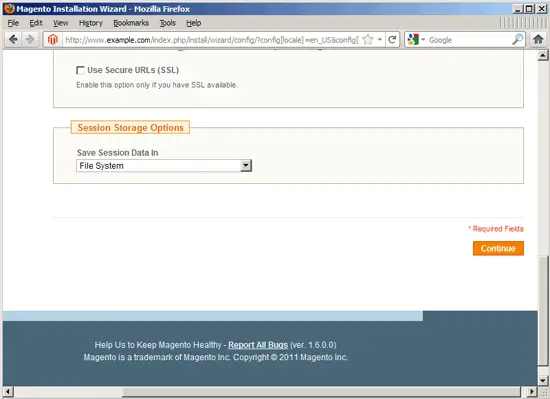Open the Bookmarks menu
Screen dimensions: 550x399
click(131, 23)
